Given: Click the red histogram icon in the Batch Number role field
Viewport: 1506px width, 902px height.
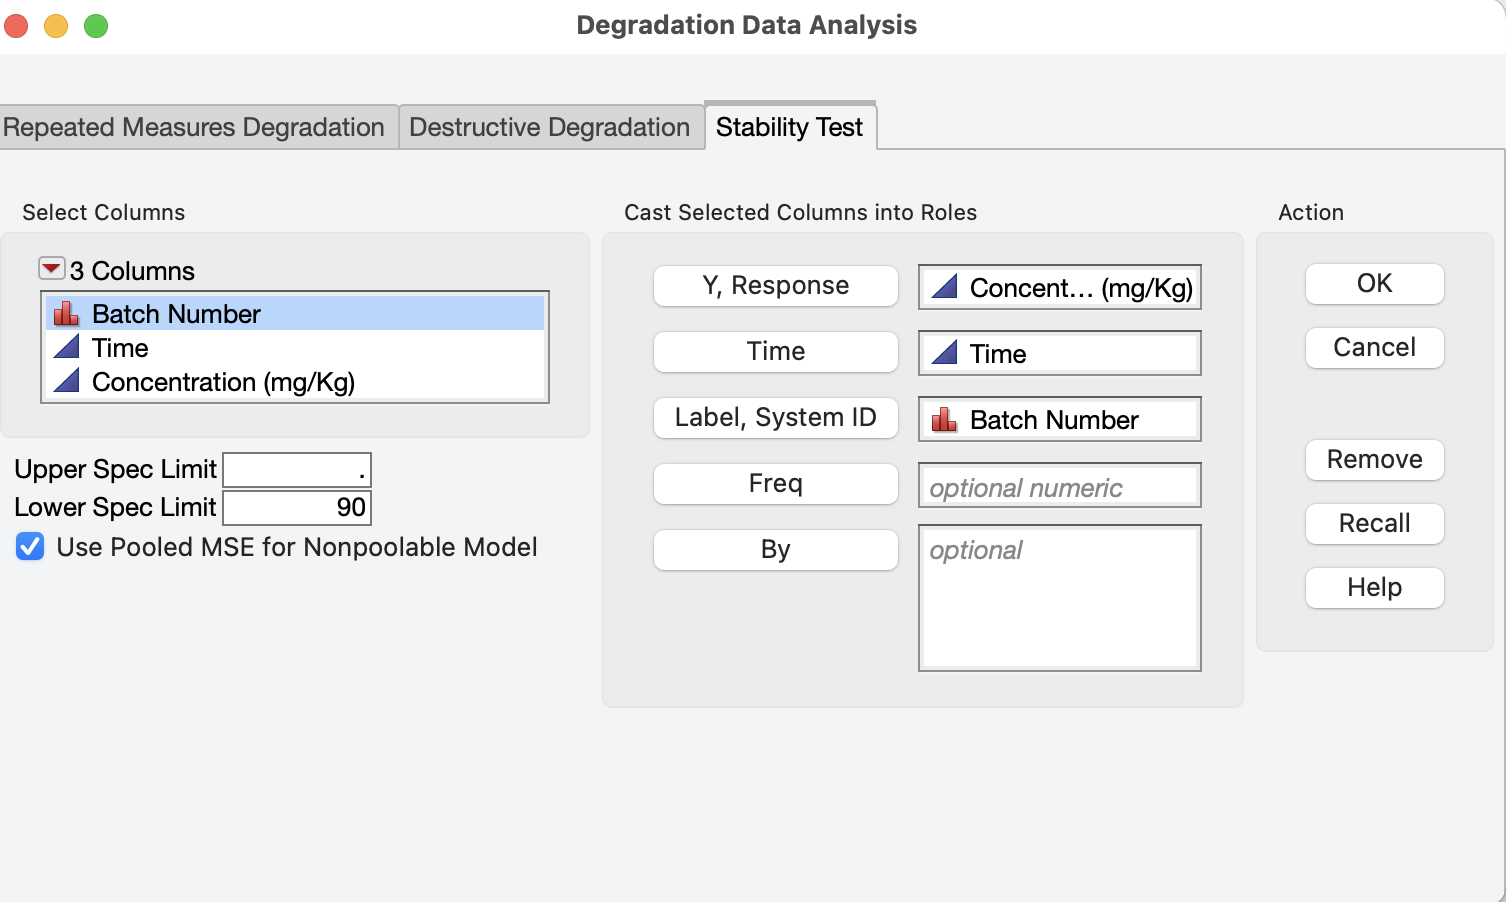Looking at the screenshot, I should pyautogui.click(x=944, y=419).
